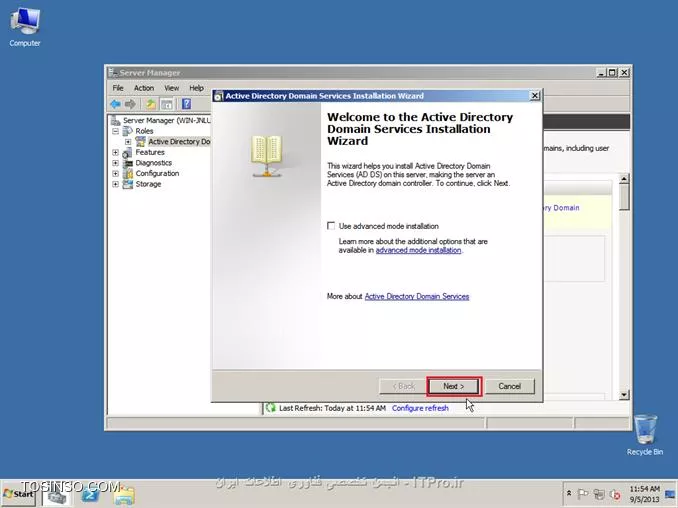This screenshot has height=508, width=678.
Task: Select Configuration in the tree
Action: [157, 173]
